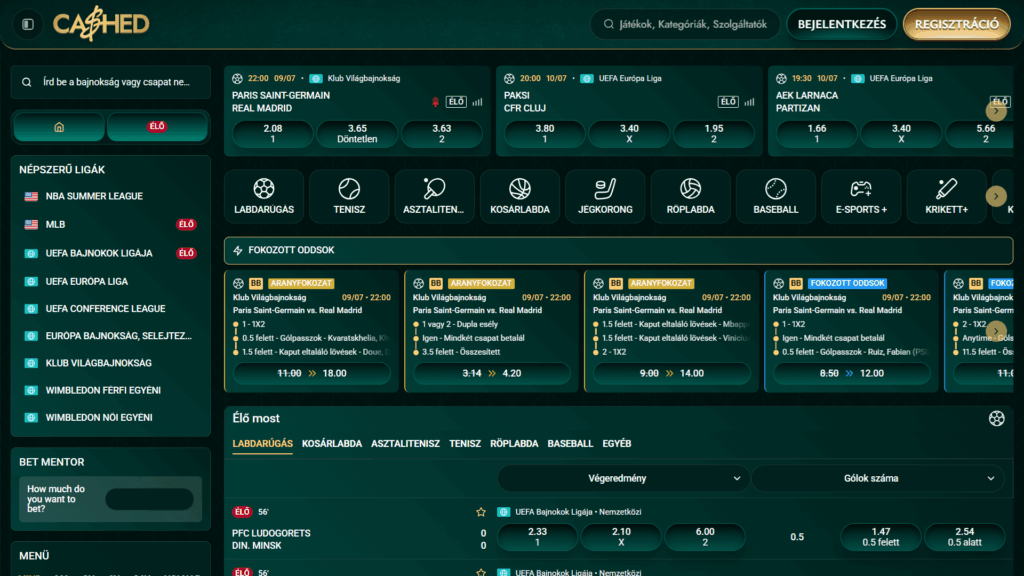Screen dimensions: 1024x576
Task: Click the CASHED logo
Action: 101,24
